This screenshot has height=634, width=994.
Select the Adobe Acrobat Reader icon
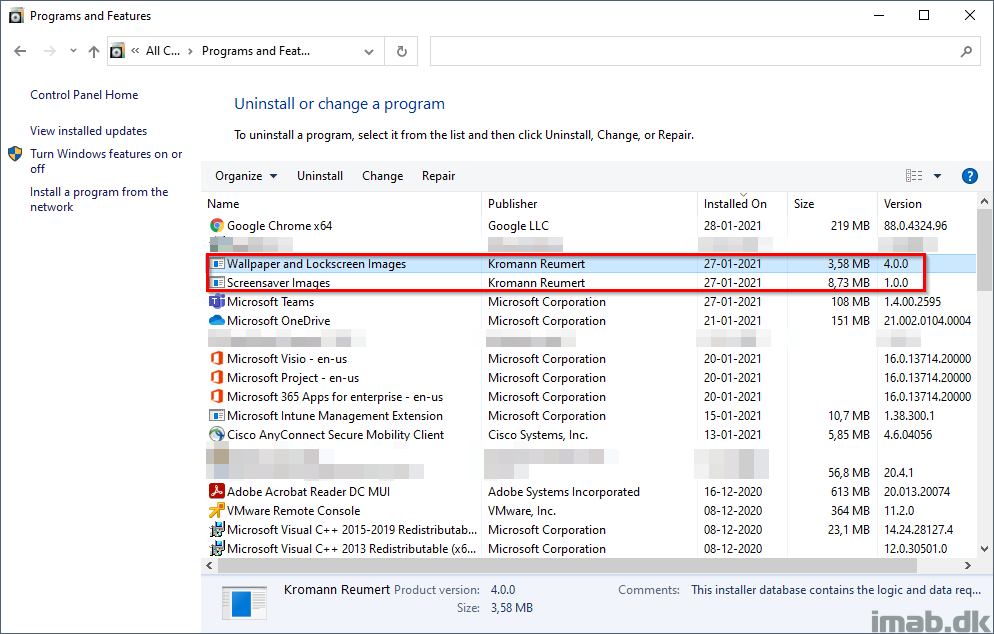pos(217,491)
